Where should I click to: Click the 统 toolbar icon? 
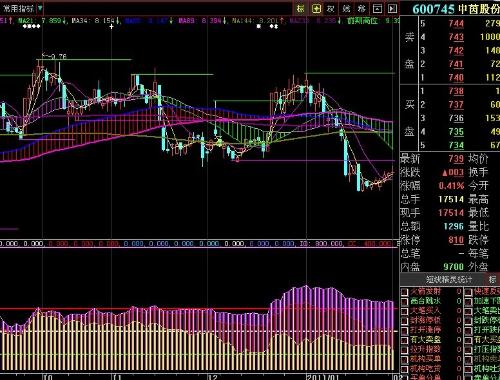pos(346,9)
